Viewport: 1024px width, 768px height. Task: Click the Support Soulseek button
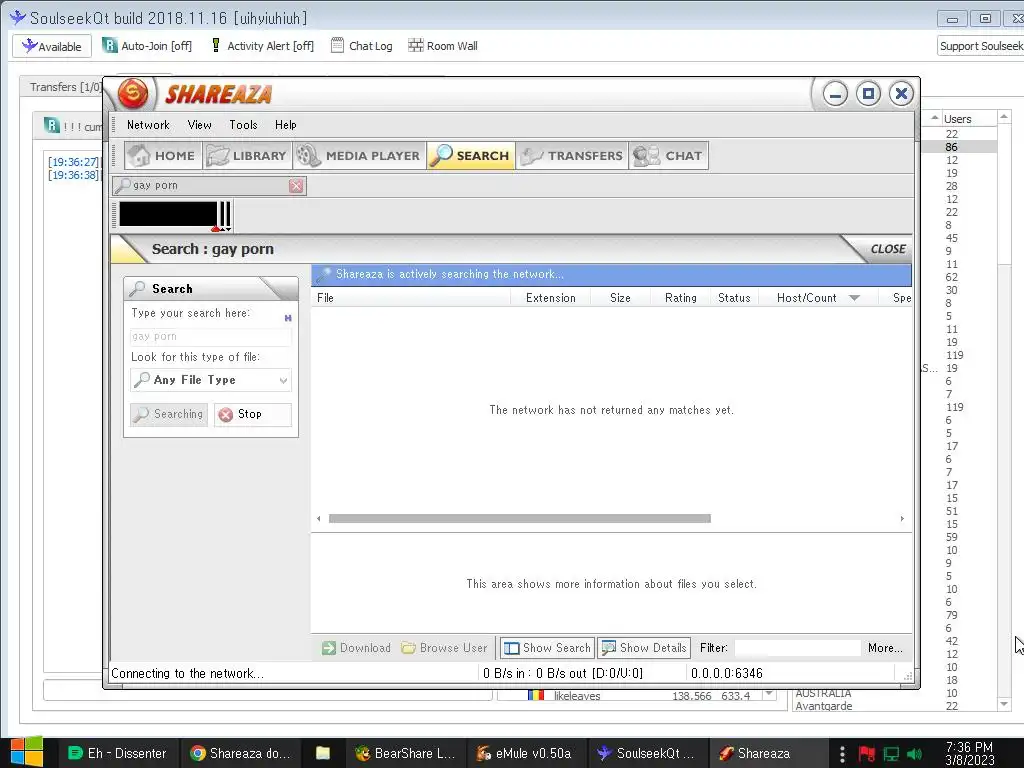[x=981, y=46]
